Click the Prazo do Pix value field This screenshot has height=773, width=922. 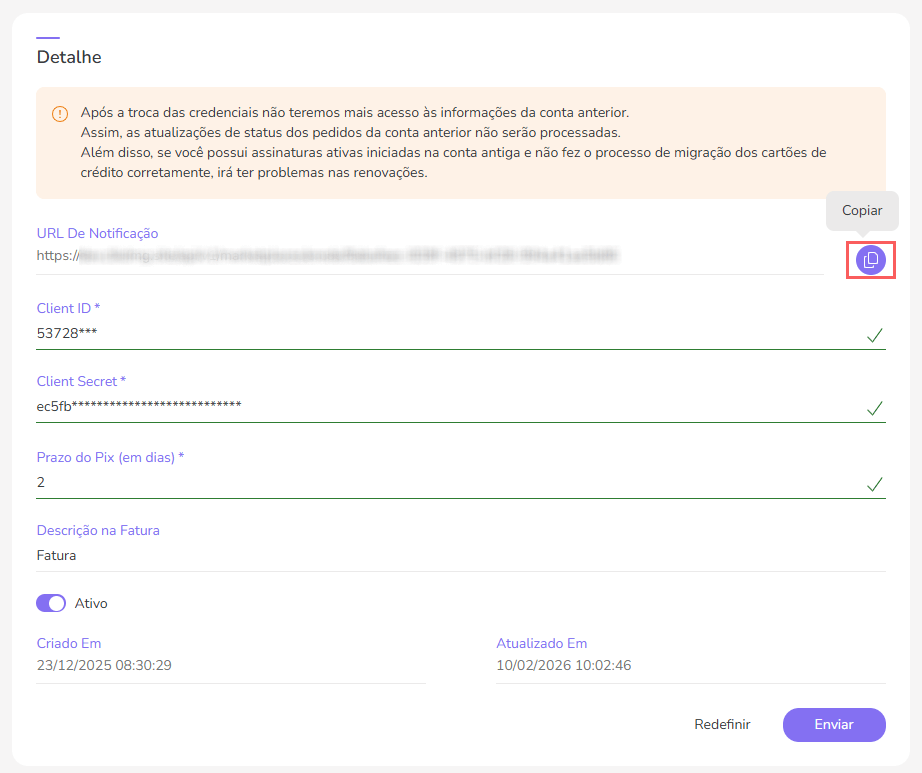(300, 482)
